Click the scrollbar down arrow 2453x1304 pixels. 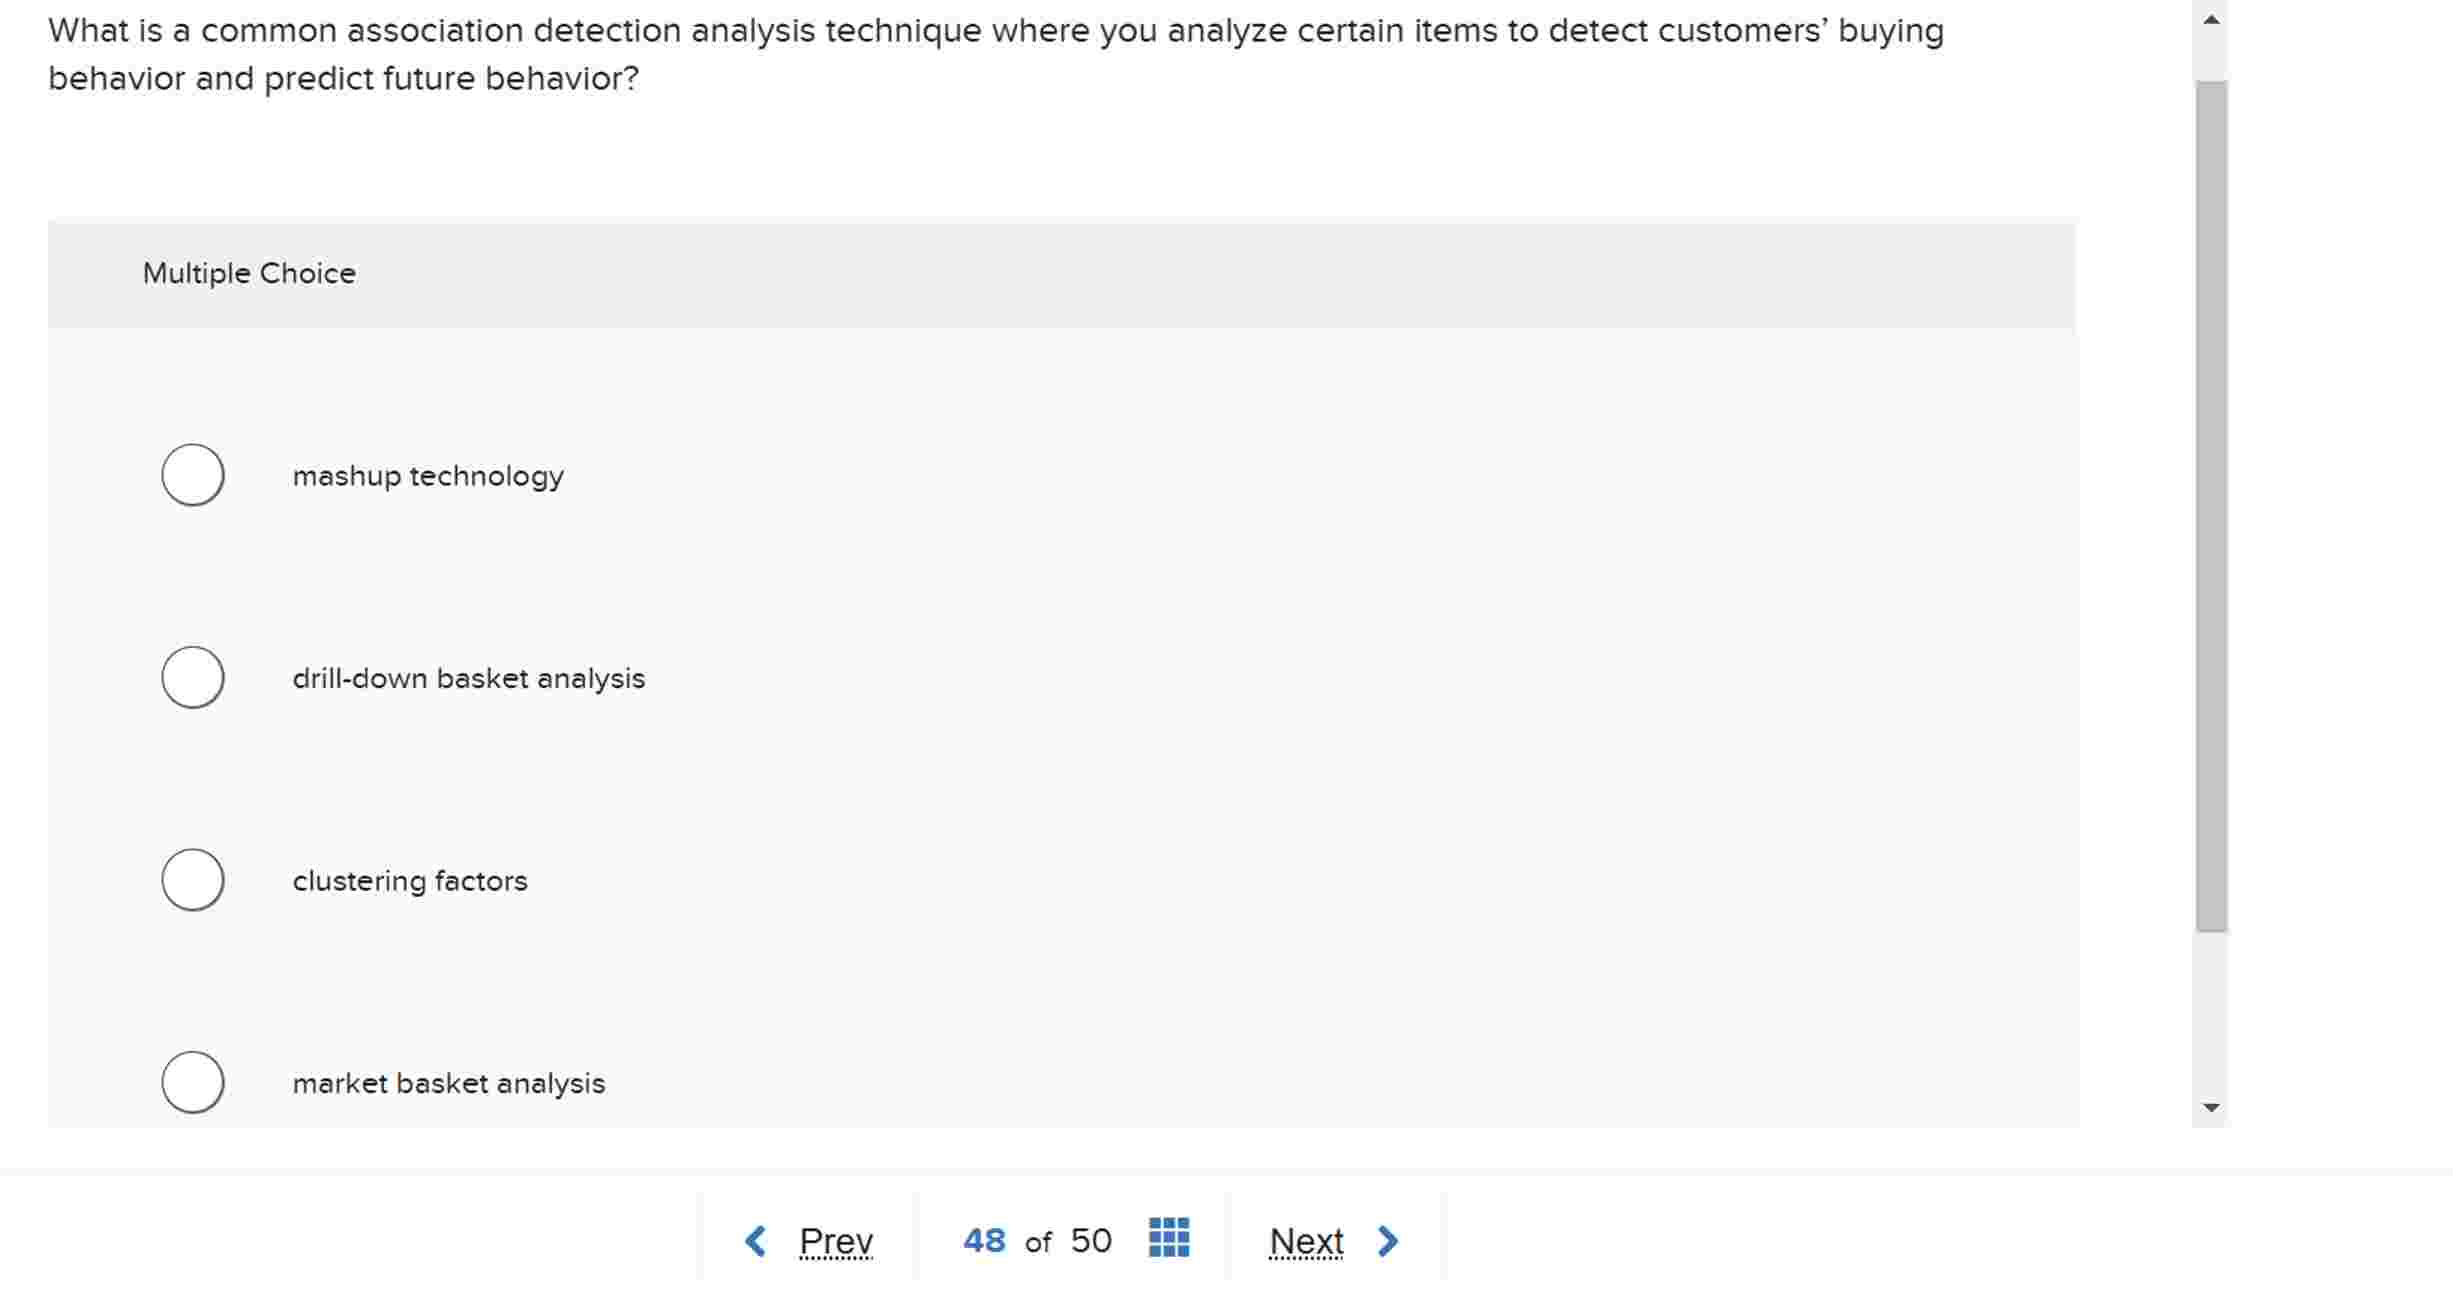point(2211,1106)
